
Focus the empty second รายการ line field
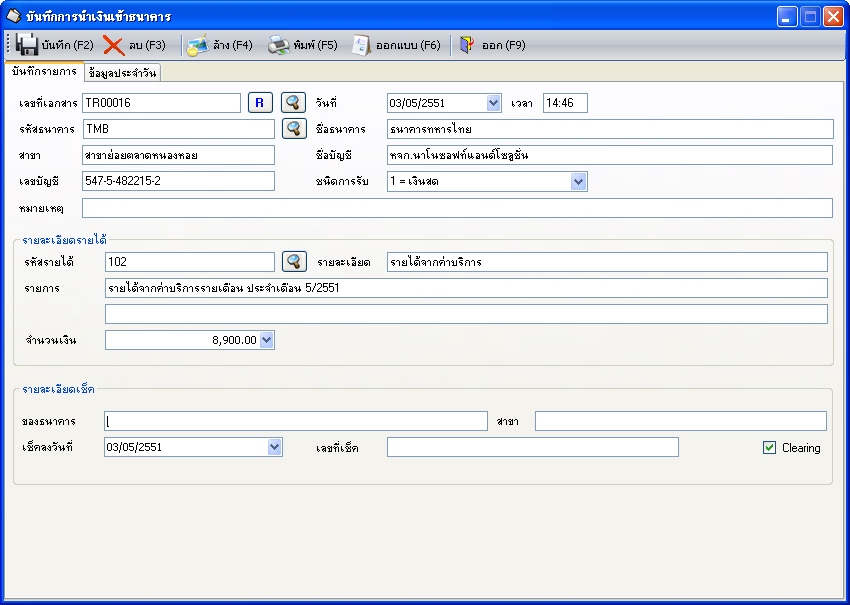click(x=466, y=314)
